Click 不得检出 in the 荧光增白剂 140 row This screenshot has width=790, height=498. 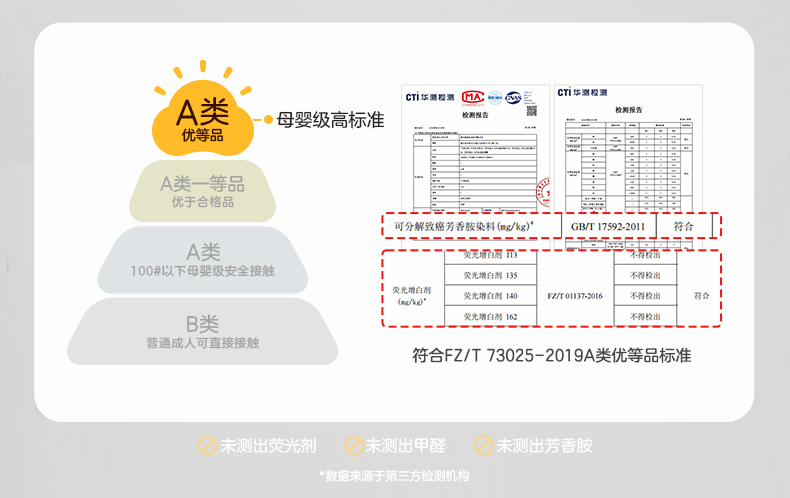point(645,296)
